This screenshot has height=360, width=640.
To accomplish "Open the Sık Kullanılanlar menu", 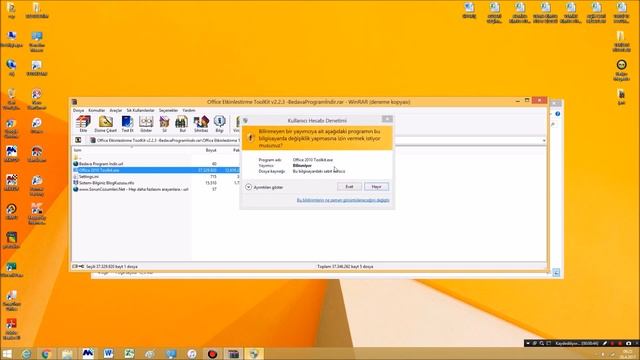I will point(140,110).
